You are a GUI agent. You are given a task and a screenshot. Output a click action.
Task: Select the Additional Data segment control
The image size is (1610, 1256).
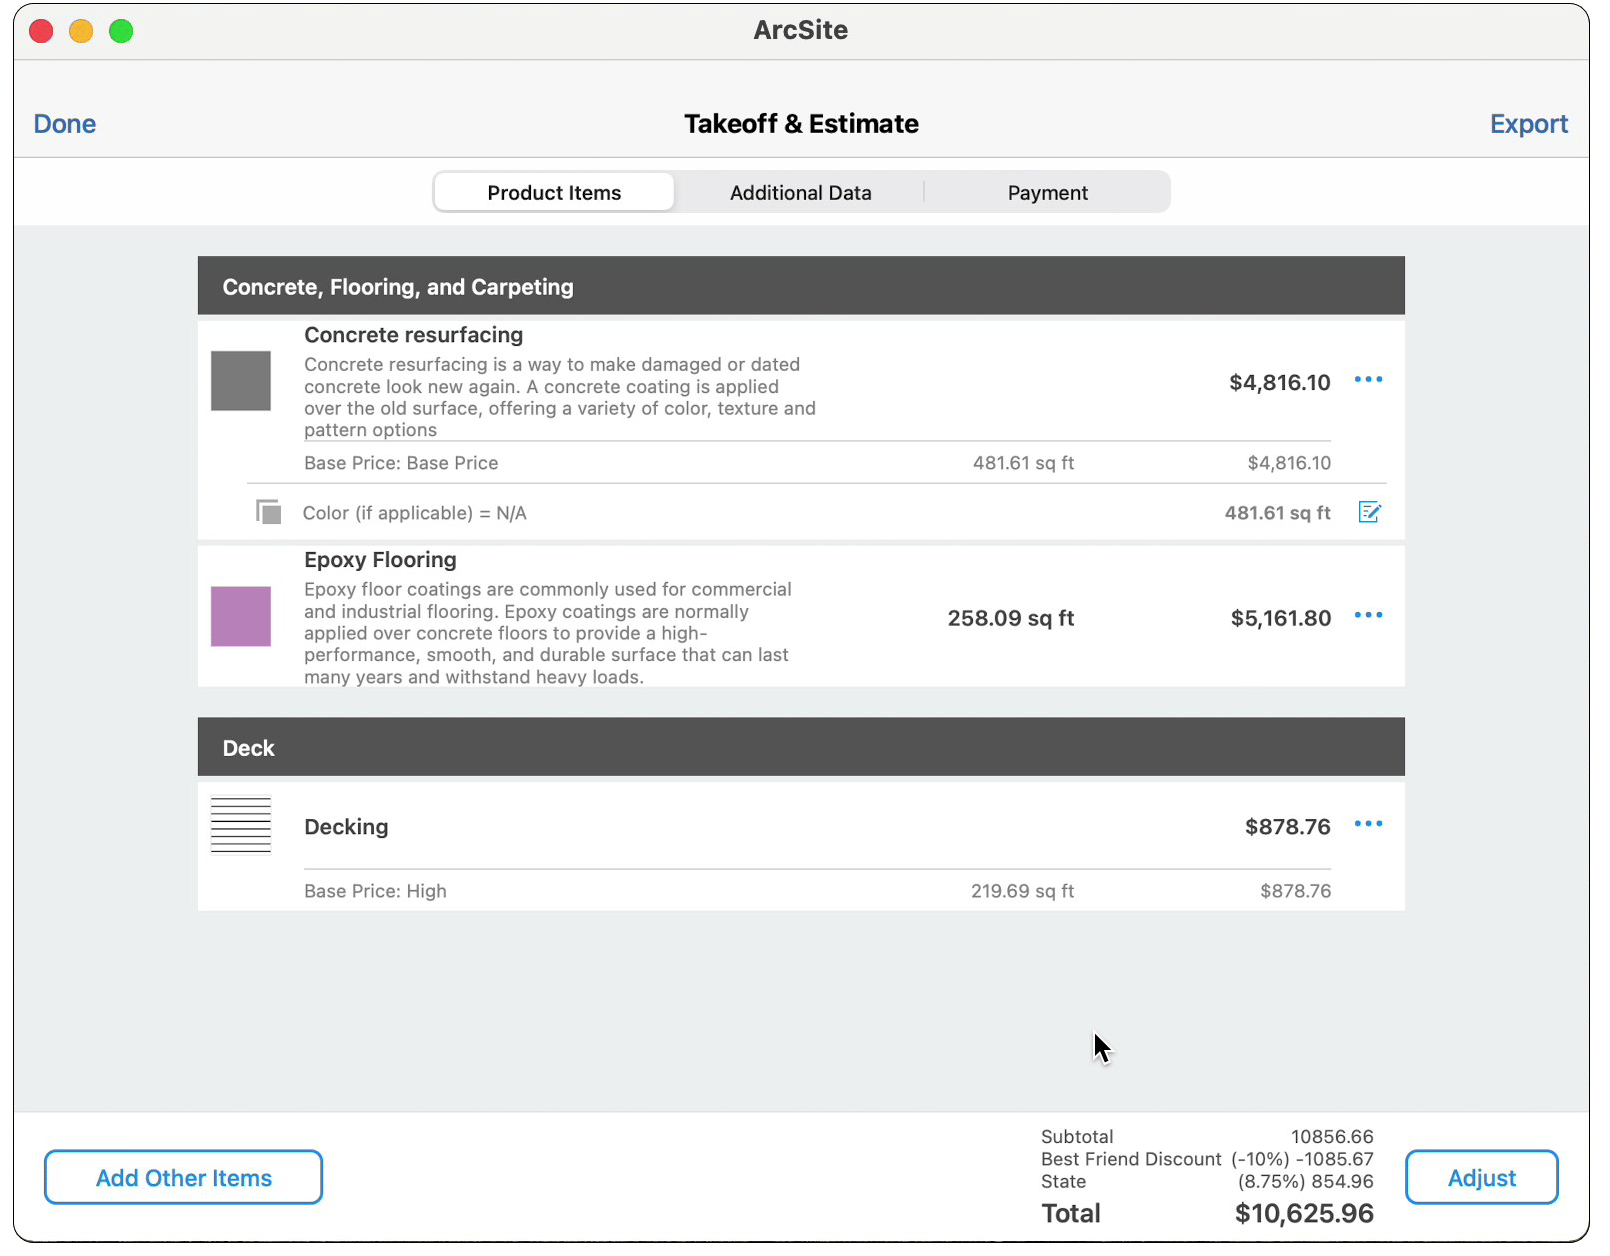tap(800, 192)
